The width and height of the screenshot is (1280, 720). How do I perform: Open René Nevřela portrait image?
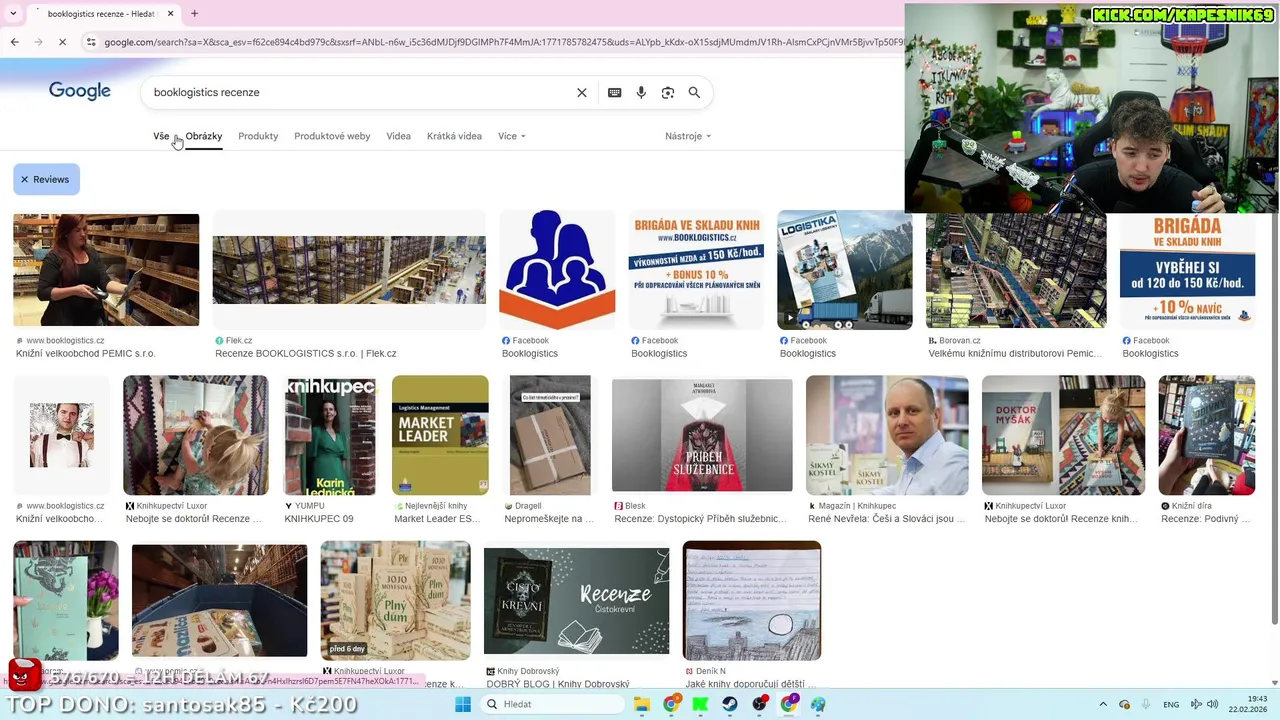click(887, 436)
